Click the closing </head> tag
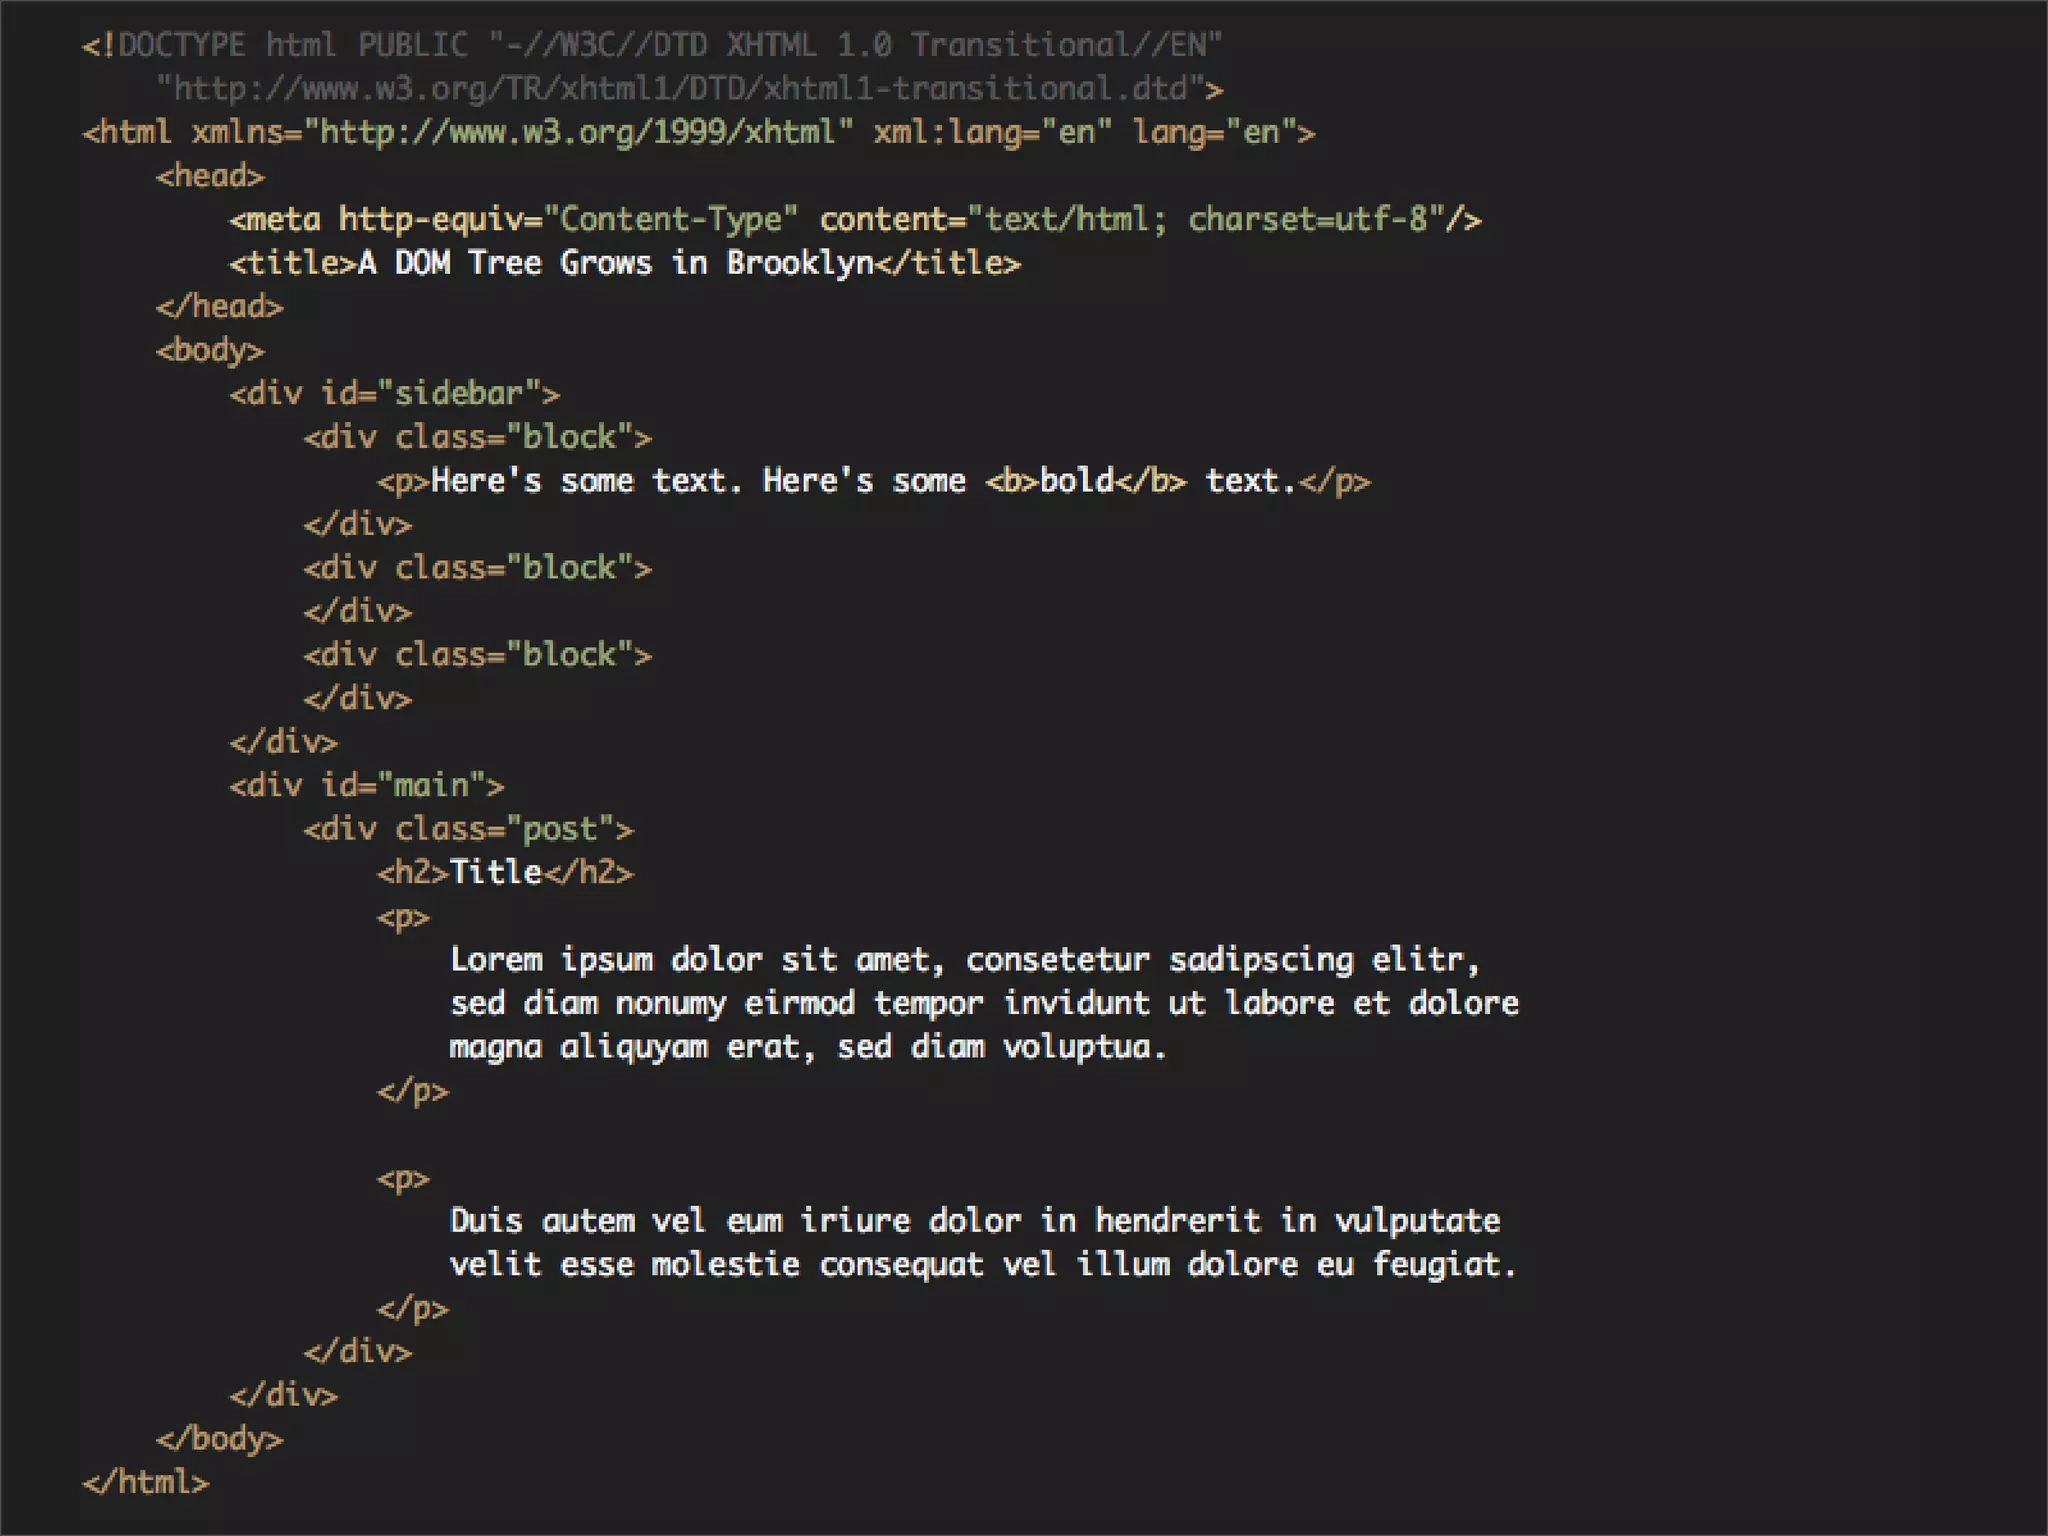The width and height of the screenshot is (2048, 1536). tap(220, 306)
